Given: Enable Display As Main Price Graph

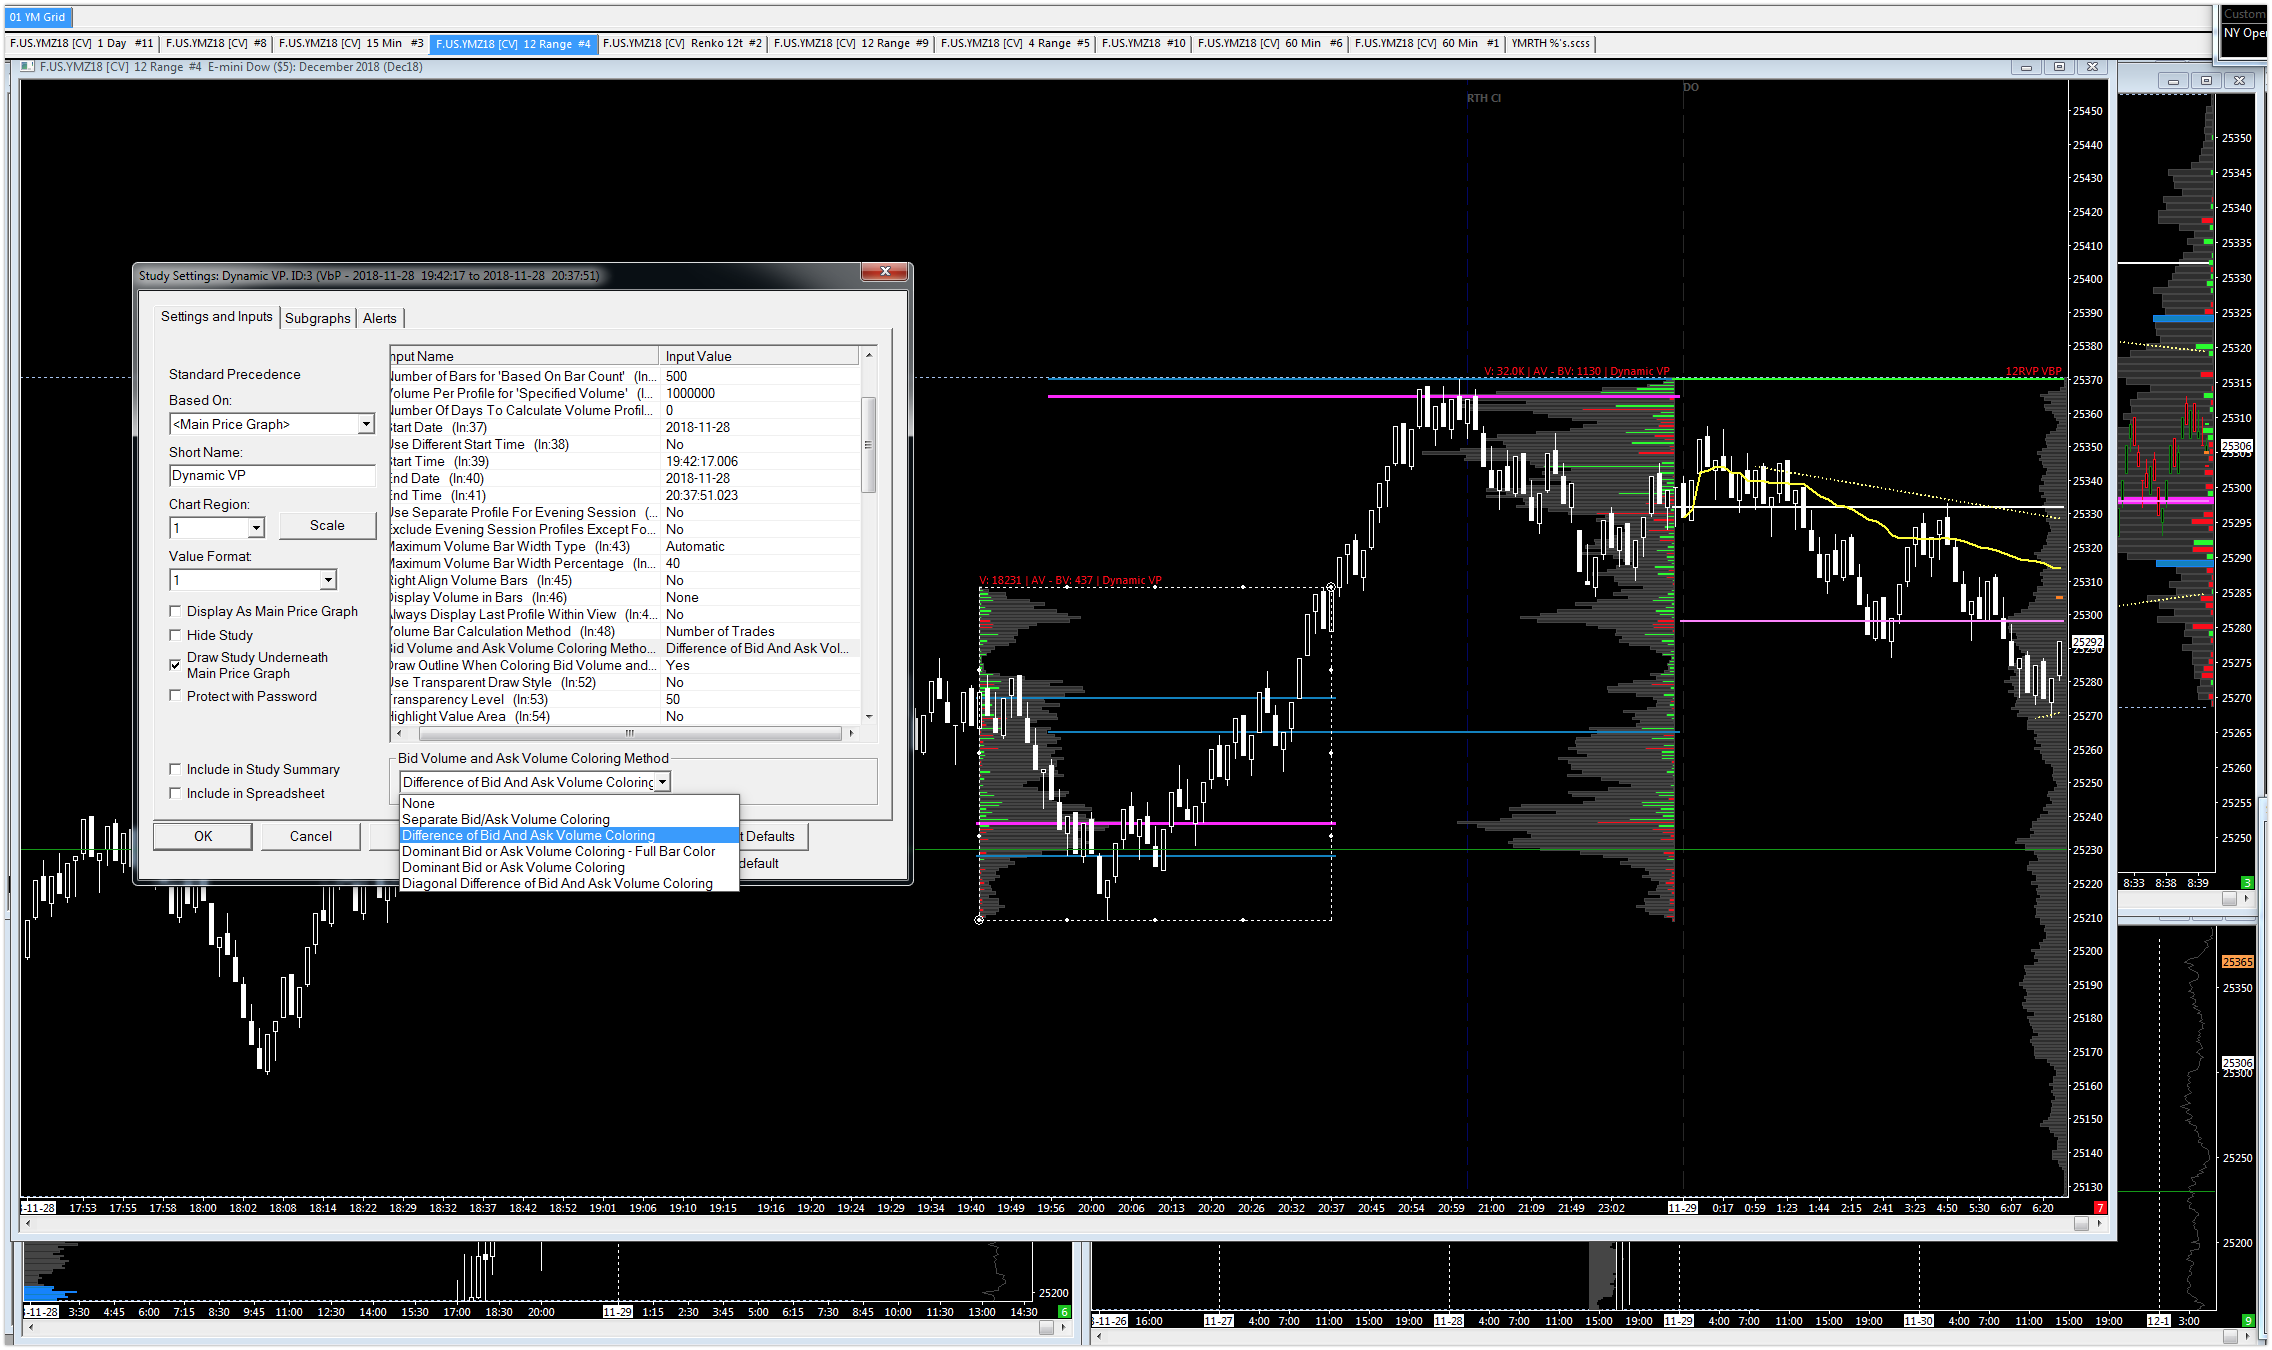Looking at the screenshot, I should tap(176, 611).
